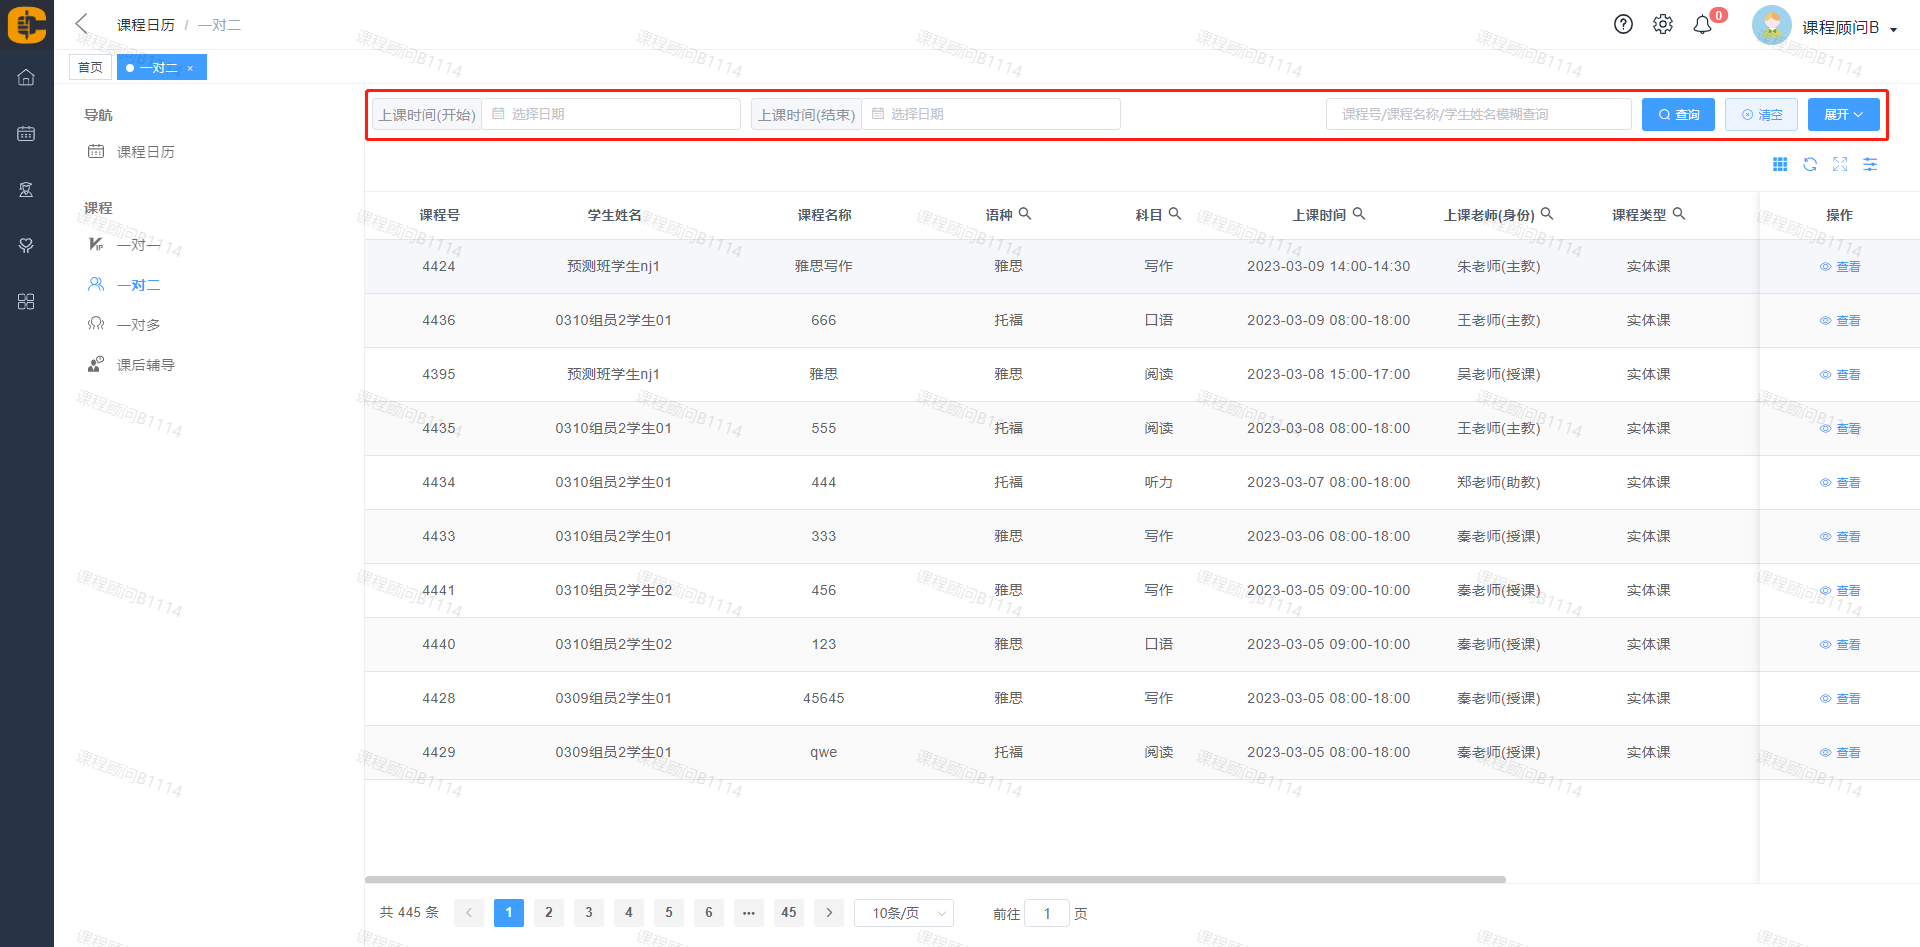Click the home icon in the dark sidebar
The image size is (1920, 947).
point(26,78)
